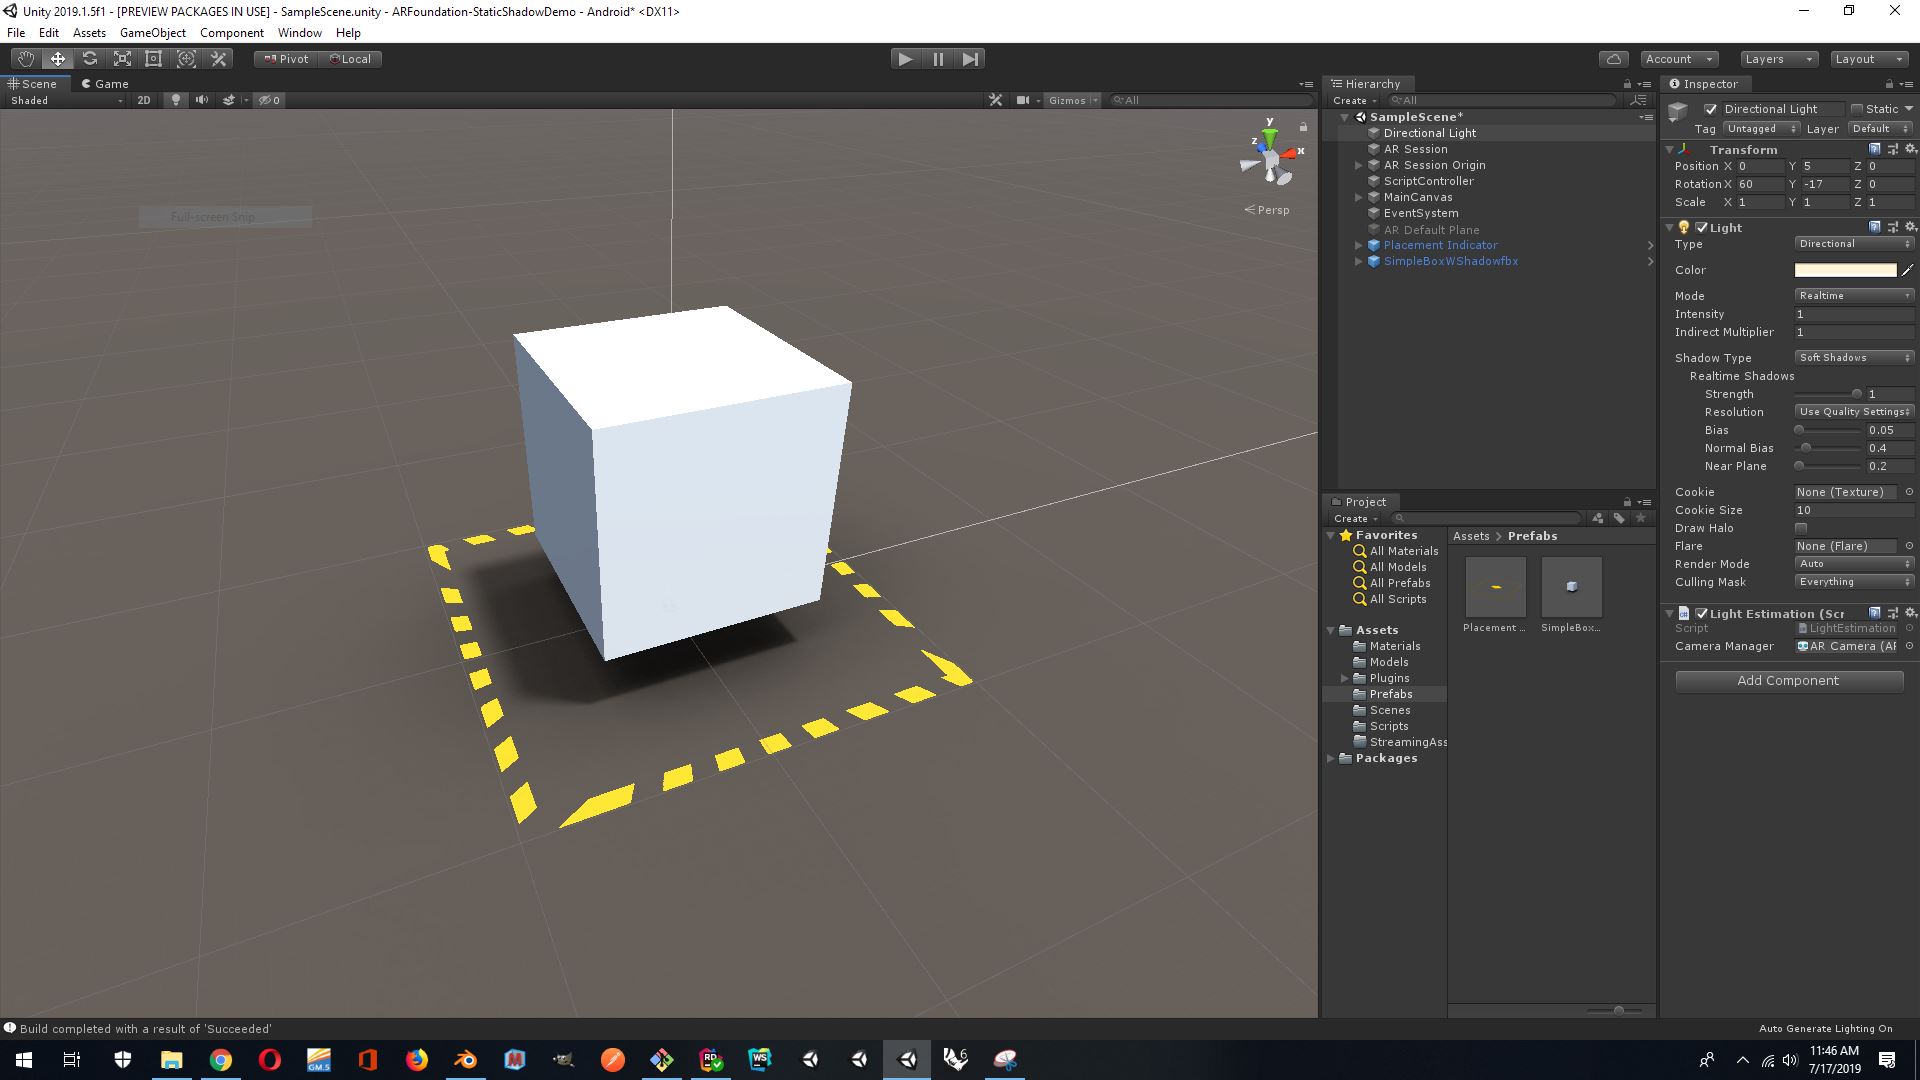This screenshot has width=1920, height=1080.
Task: Click the Add Component button
Action: (x=1788, y=681)
